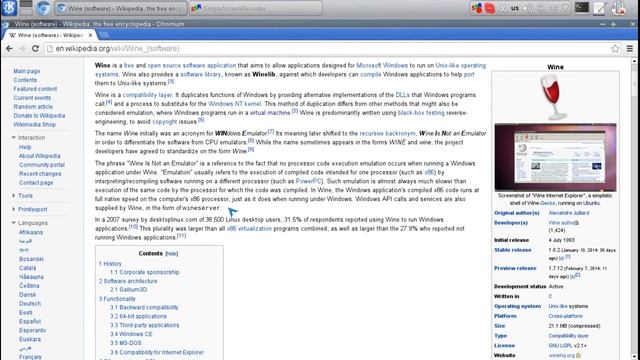Open the Wine Internet Explorer screenshot thumbnail
The height and width of the screenshot is (360, 640).
[x=556, y=157]
